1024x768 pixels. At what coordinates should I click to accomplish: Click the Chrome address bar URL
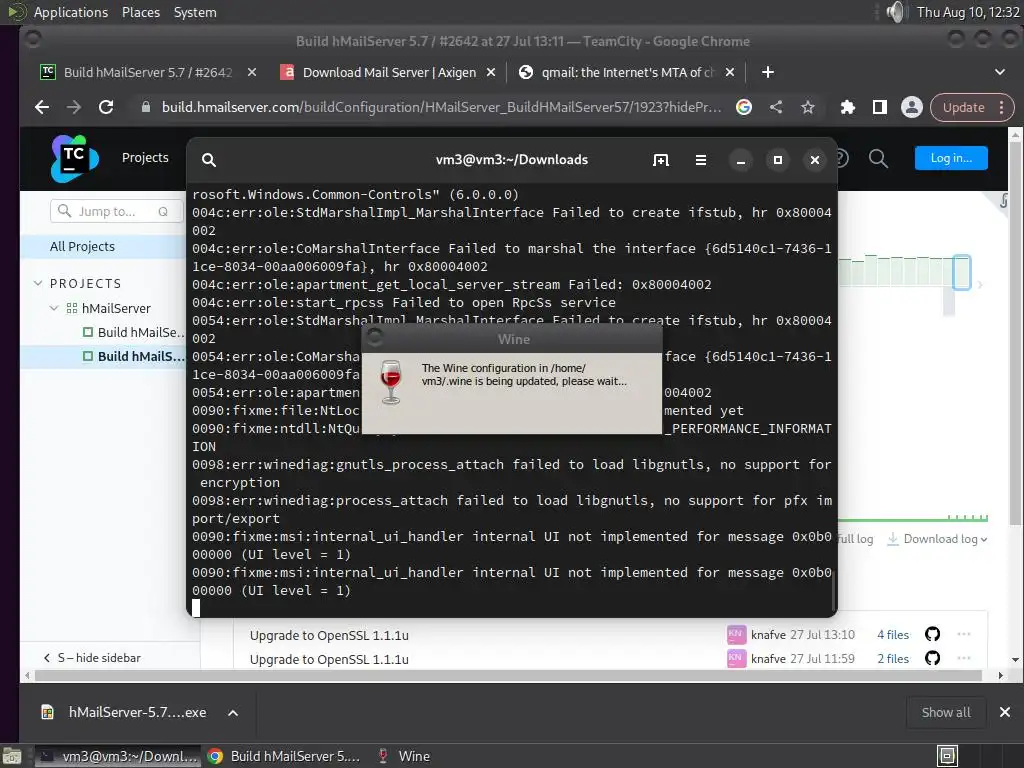click(441, 107)
